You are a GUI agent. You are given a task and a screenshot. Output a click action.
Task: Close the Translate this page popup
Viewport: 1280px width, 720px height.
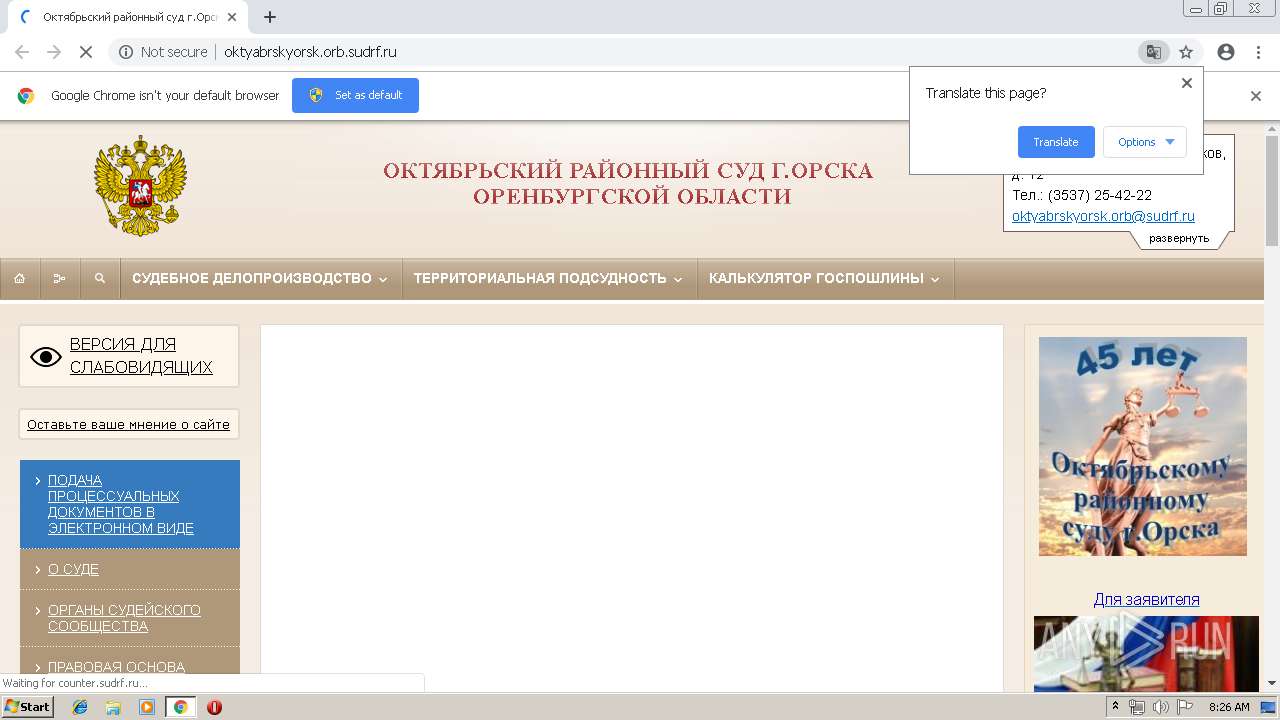(1187, 83)
